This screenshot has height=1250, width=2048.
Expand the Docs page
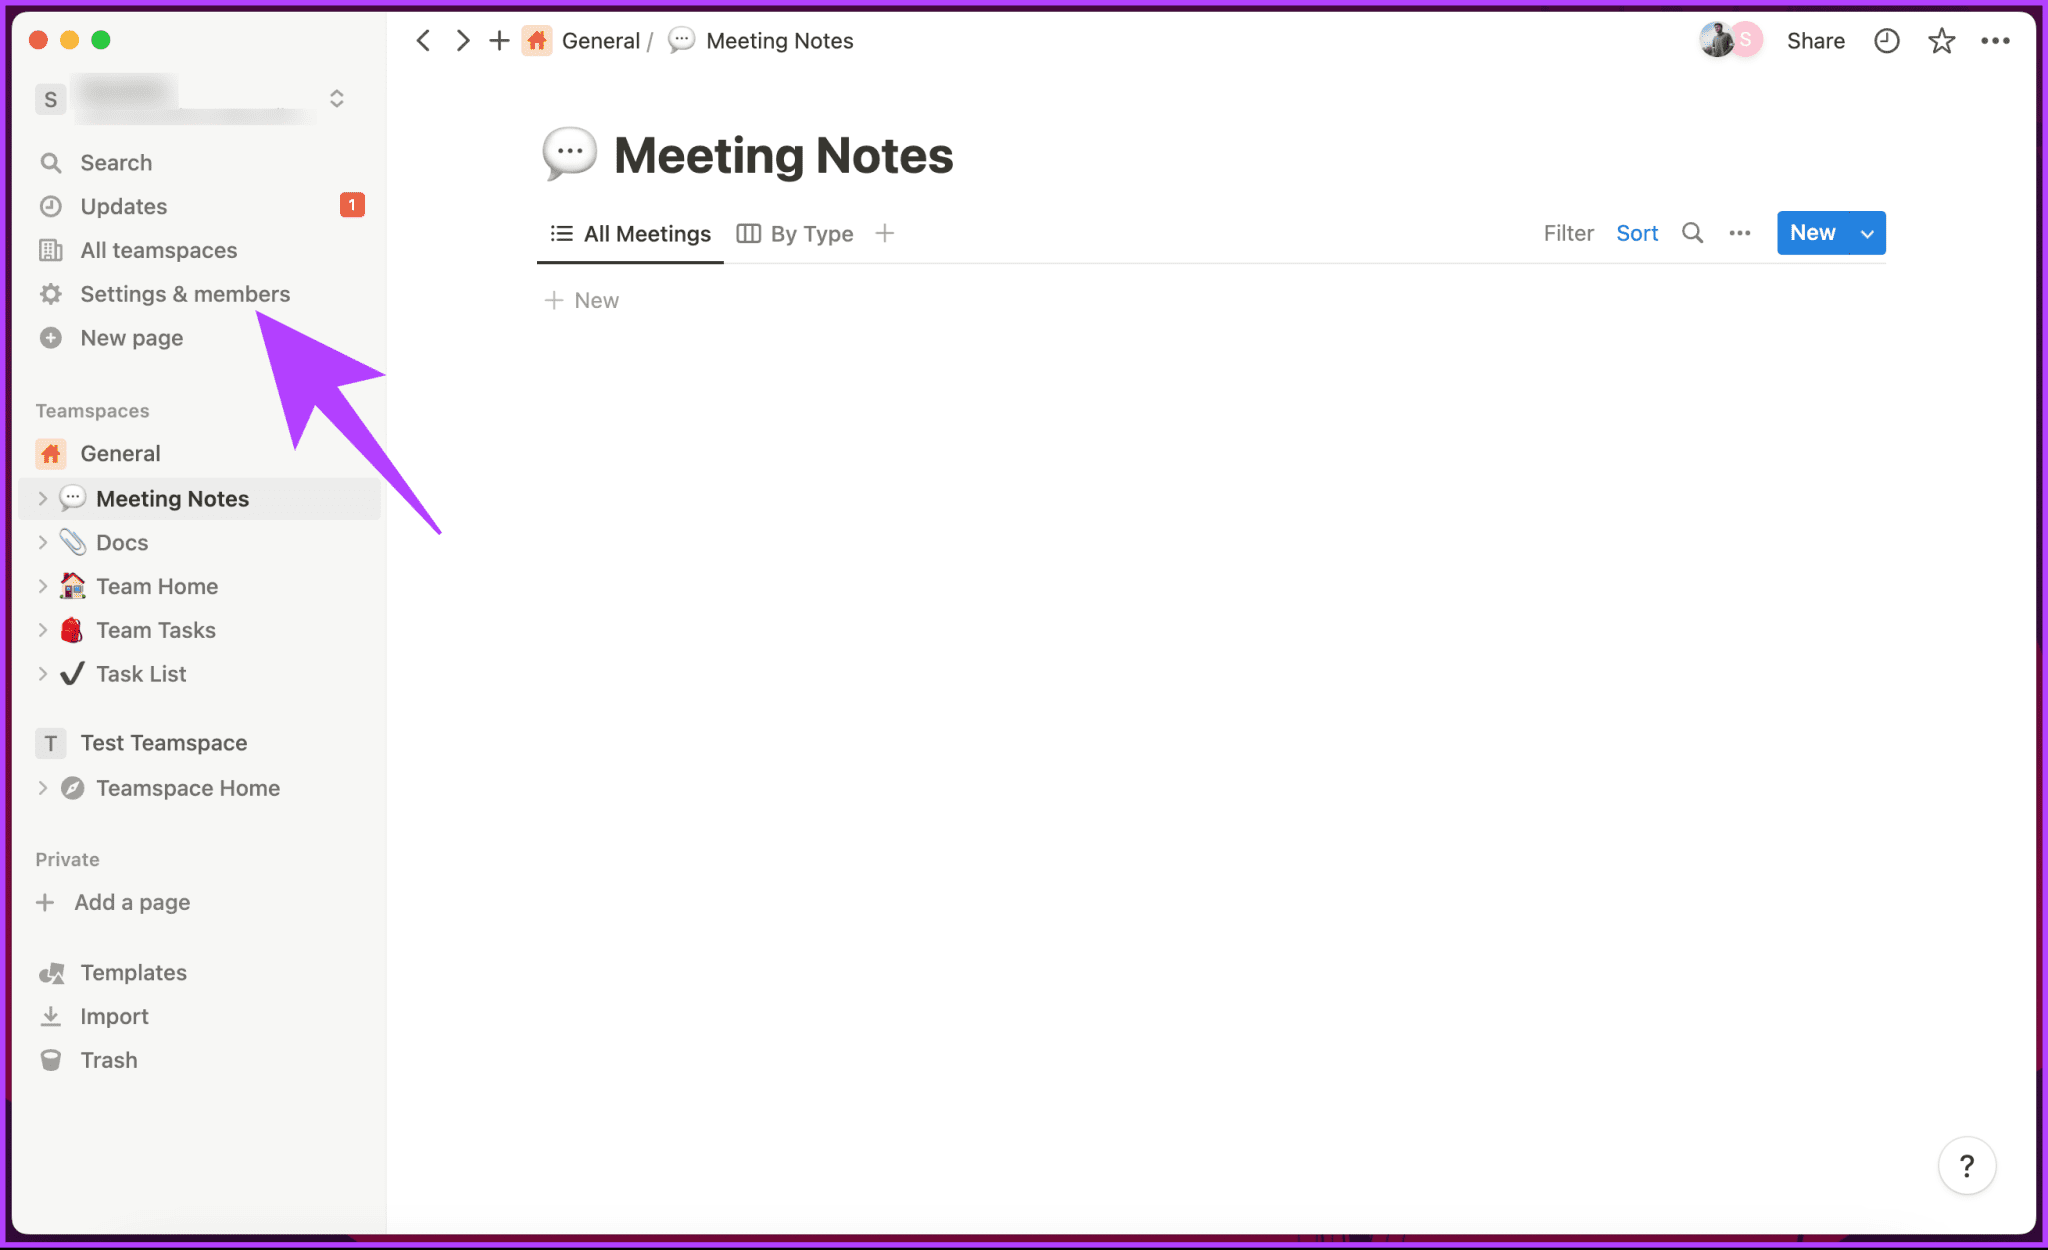42,542
